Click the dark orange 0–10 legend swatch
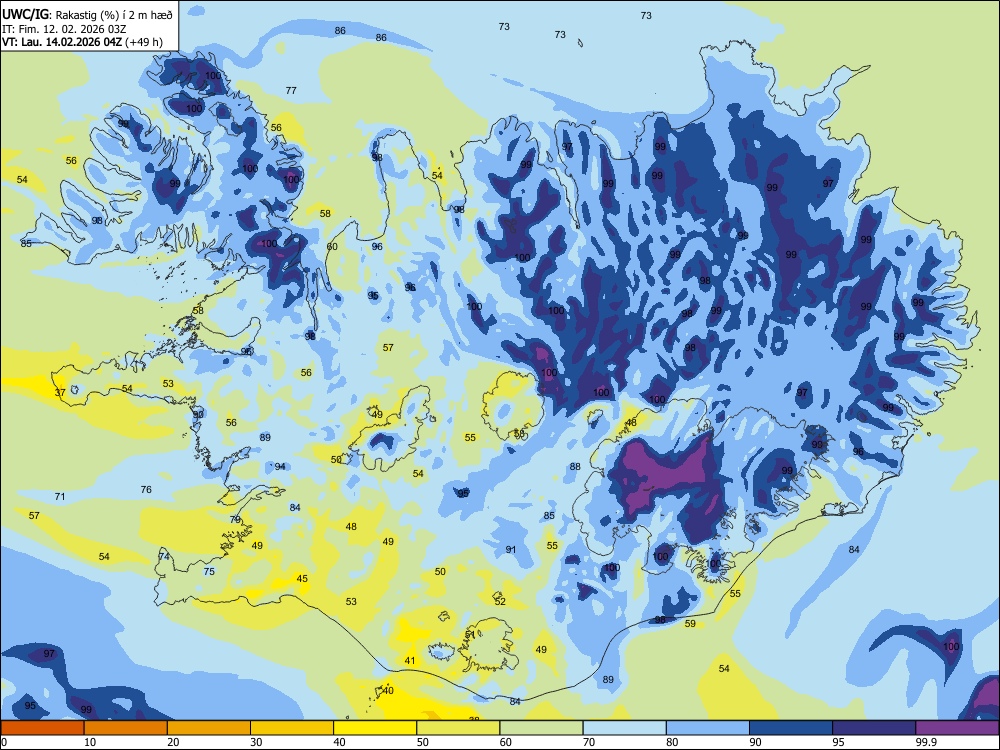This screenshot has height=750, width=1000. (x=43, y=728)
